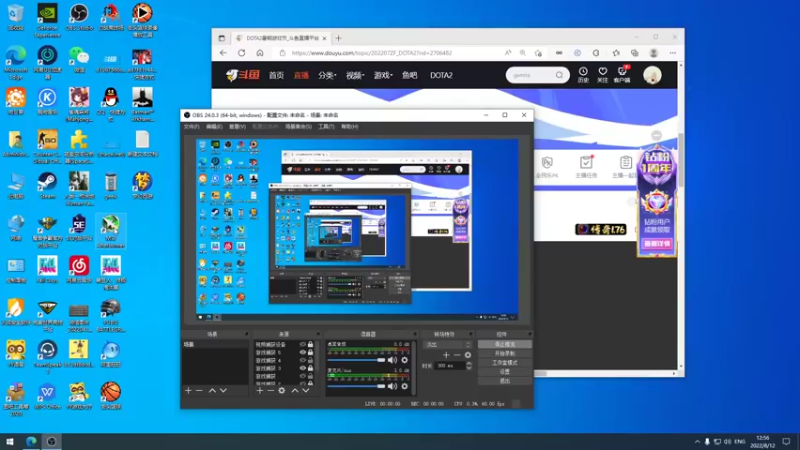This screenshot has height=450, width=800.
Task: Show hidden system tray icons chevron
Action: [697, 442]
